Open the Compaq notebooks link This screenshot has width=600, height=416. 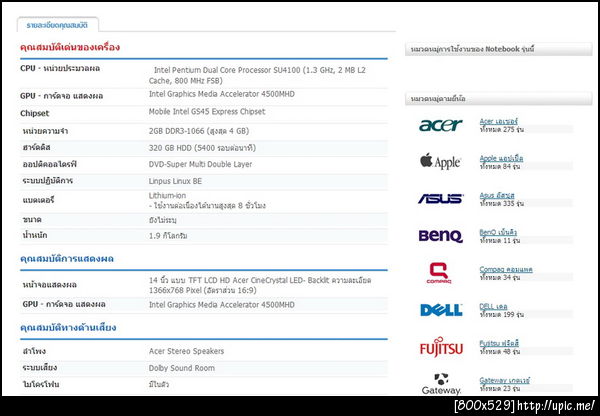pyautogui.click(x=506, y=269)
